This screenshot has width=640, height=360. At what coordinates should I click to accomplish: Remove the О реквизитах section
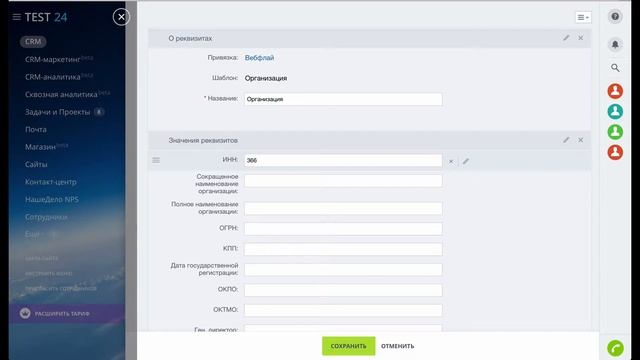click(x=580, y=38)
